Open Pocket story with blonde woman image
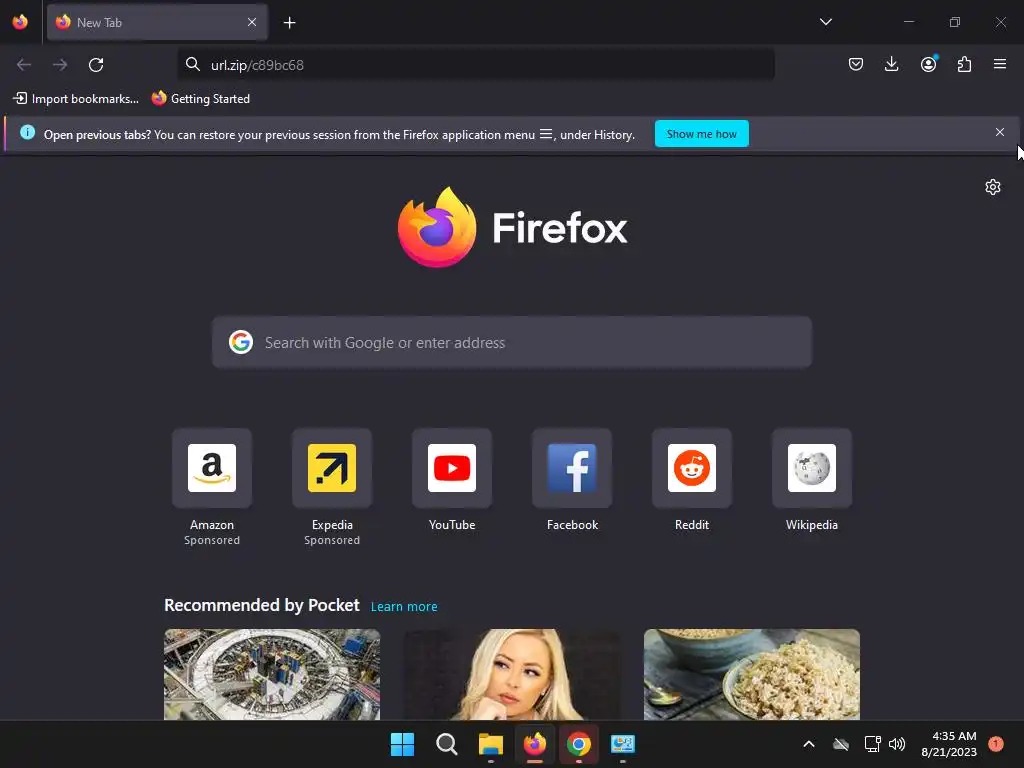The height and width of the screenshot is (768, 1024). tap(512, 674)
